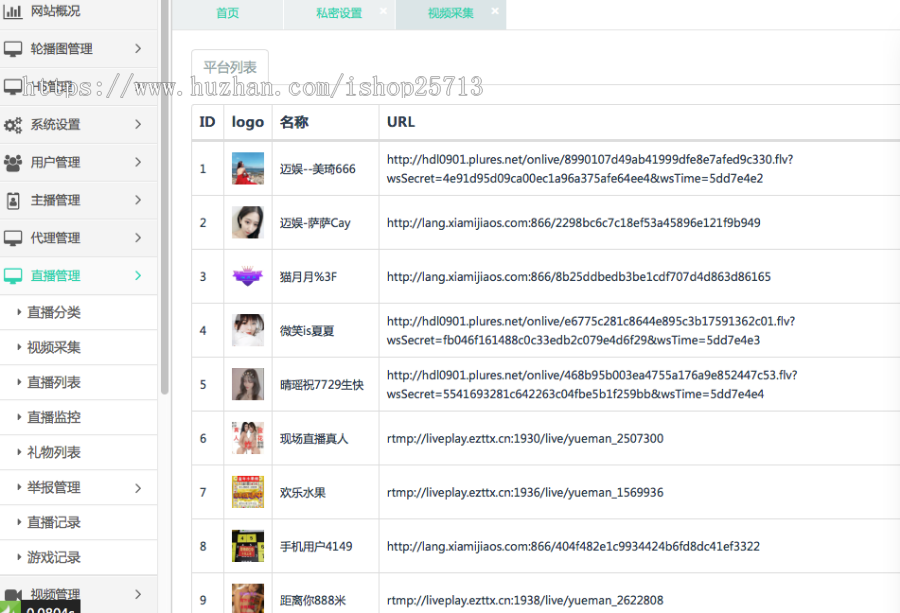
Task: Open the 礼物列表 sidebar entry
Action: [54, 453]
